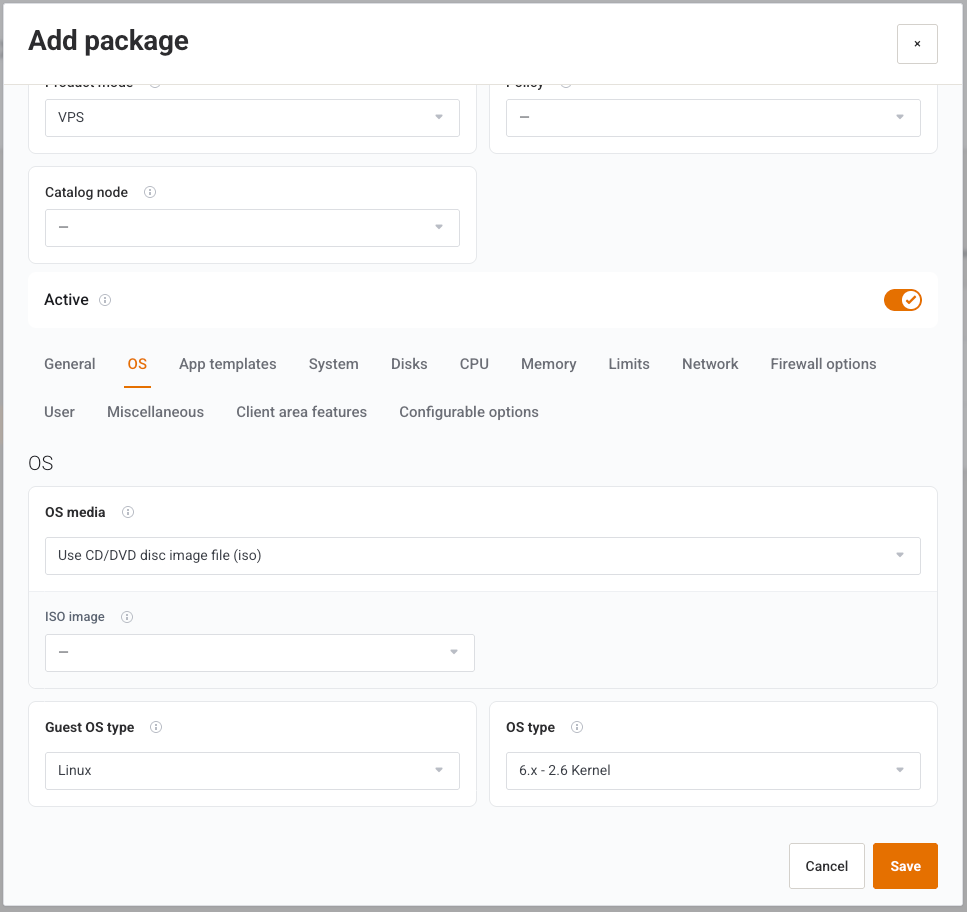Switch to the App templates tab
Image resolution: width=967 pixels, height=912 pixels.
point(228,364)
